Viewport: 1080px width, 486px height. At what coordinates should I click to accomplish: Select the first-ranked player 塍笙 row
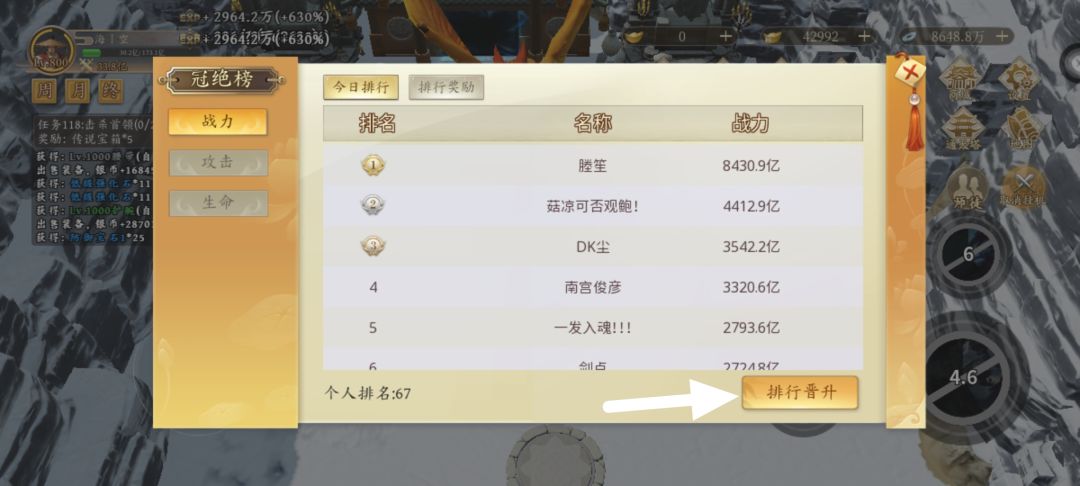(592, 165)
